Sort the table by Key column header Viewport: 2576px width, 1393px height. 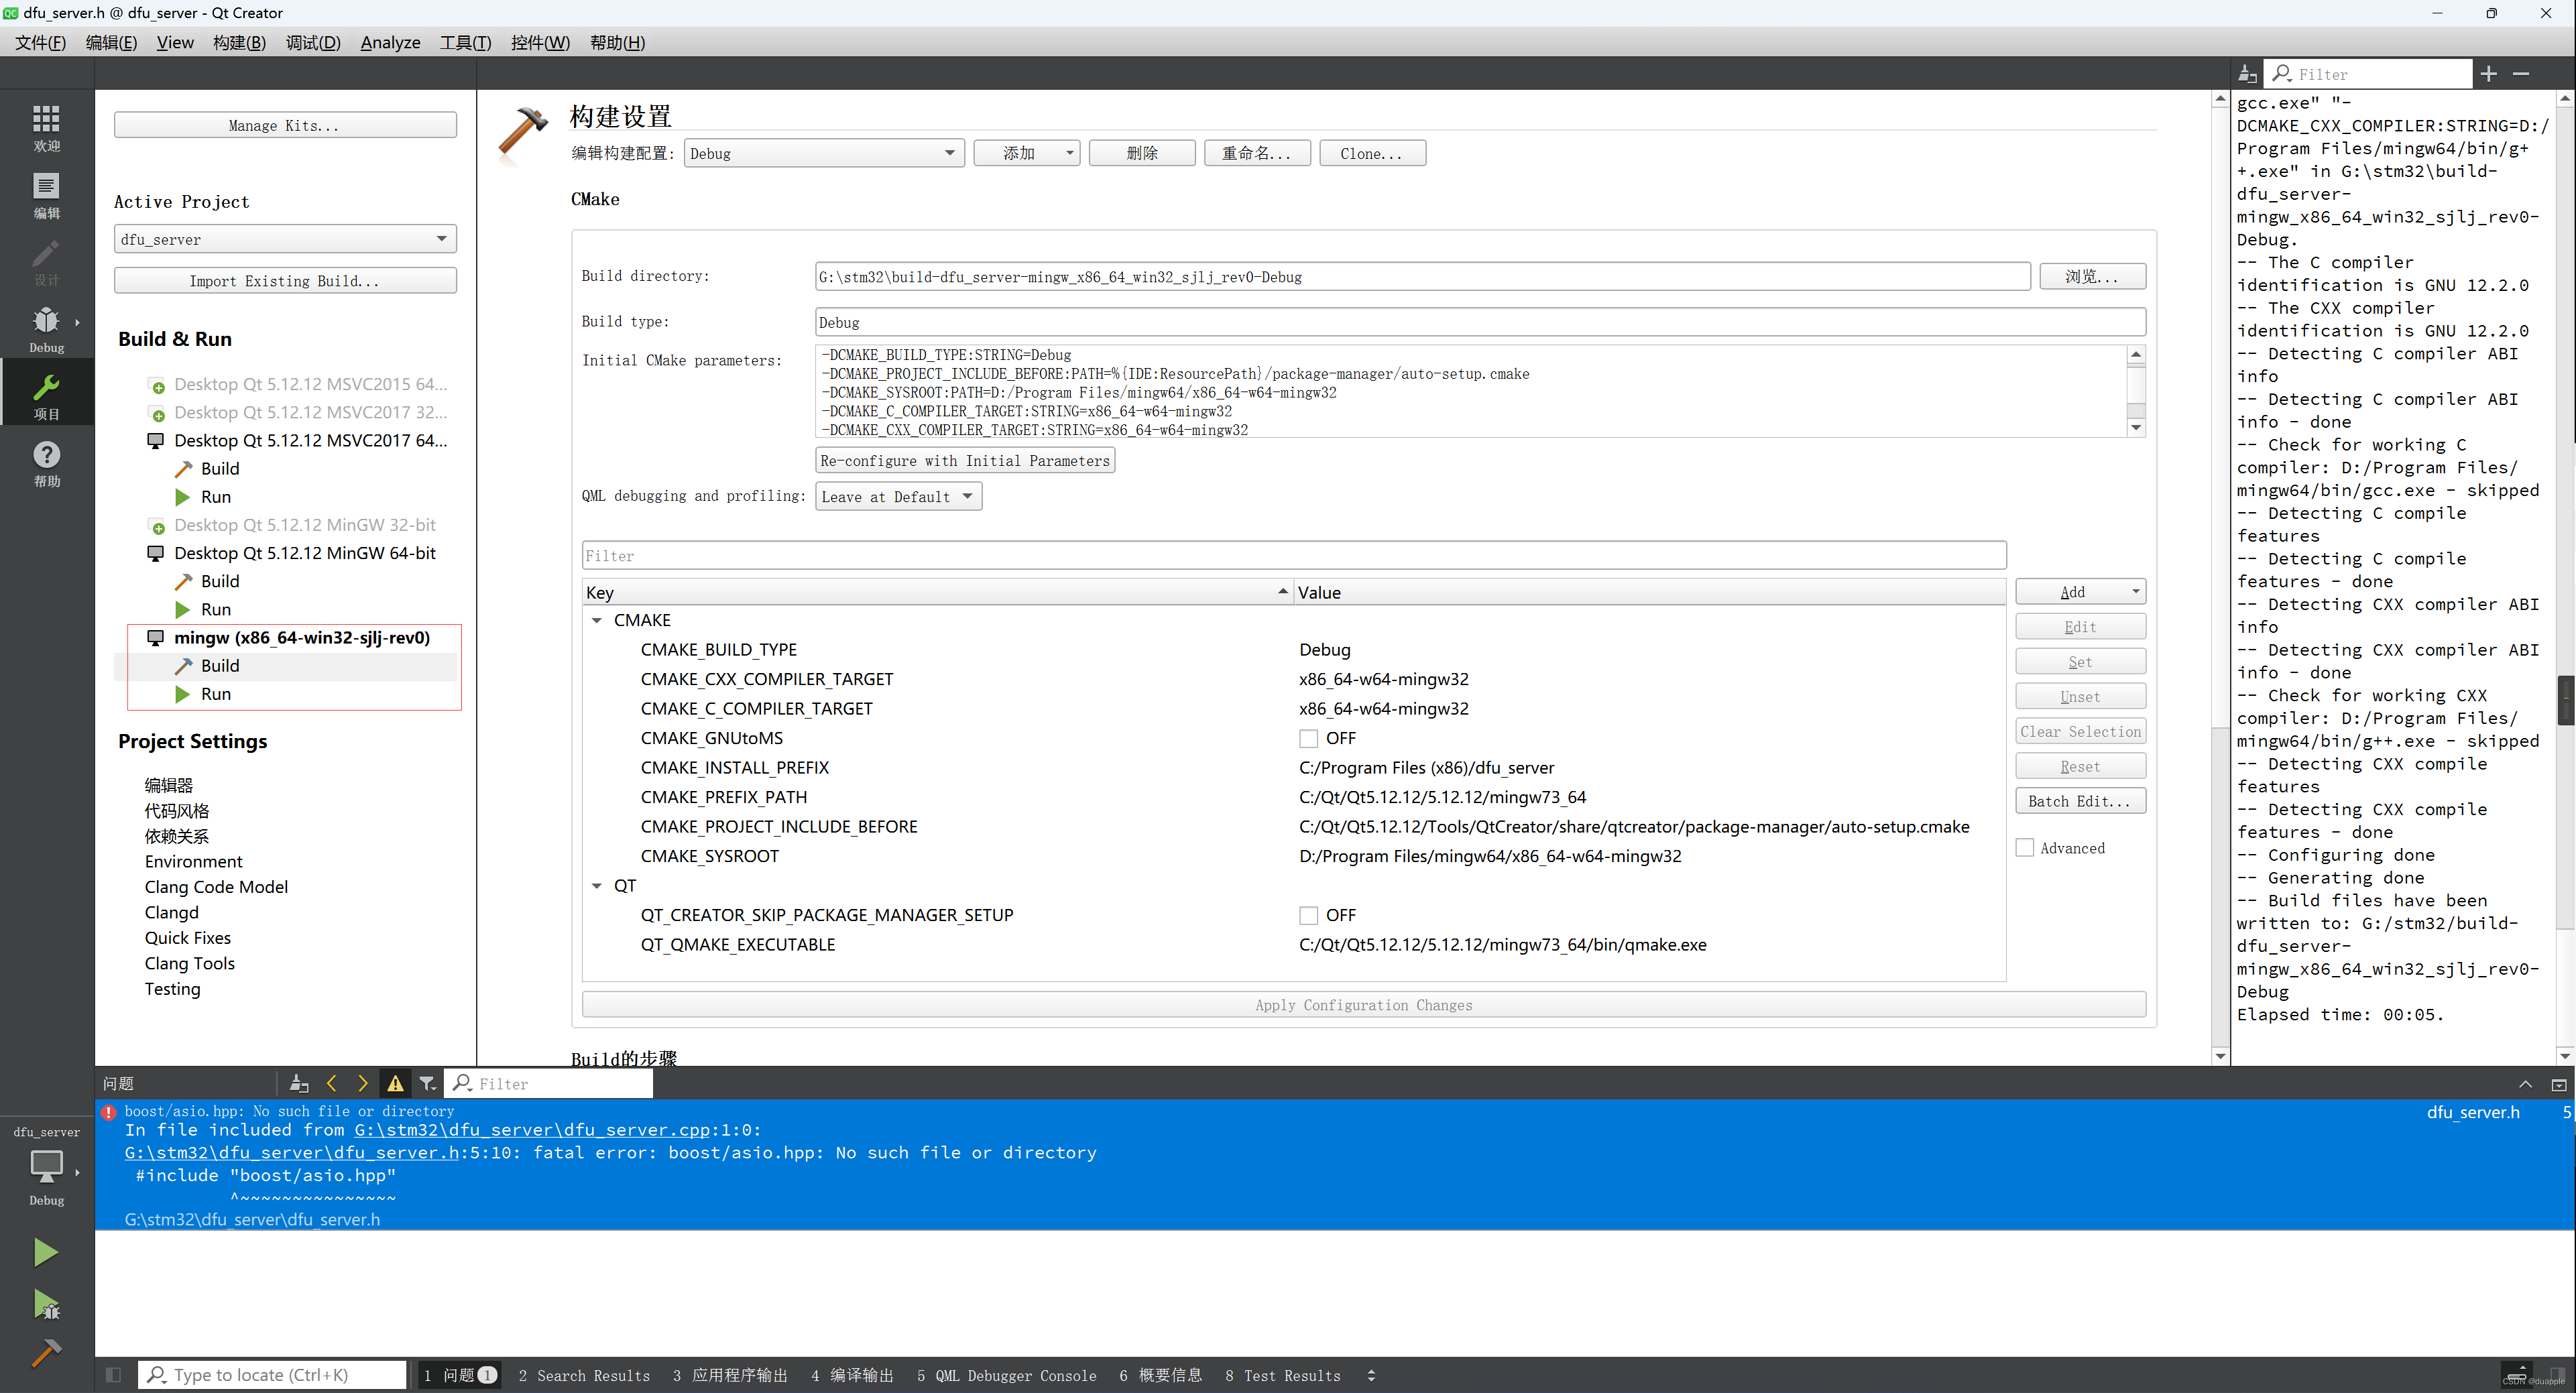[x=938, y=592]
